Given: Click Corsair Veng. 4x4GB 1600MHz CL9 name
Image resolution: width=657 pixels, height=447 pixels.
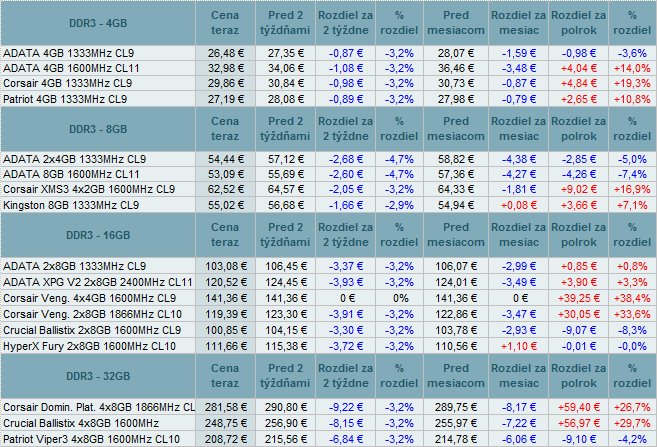Looking at the screenshot, I should click(89, 298).
